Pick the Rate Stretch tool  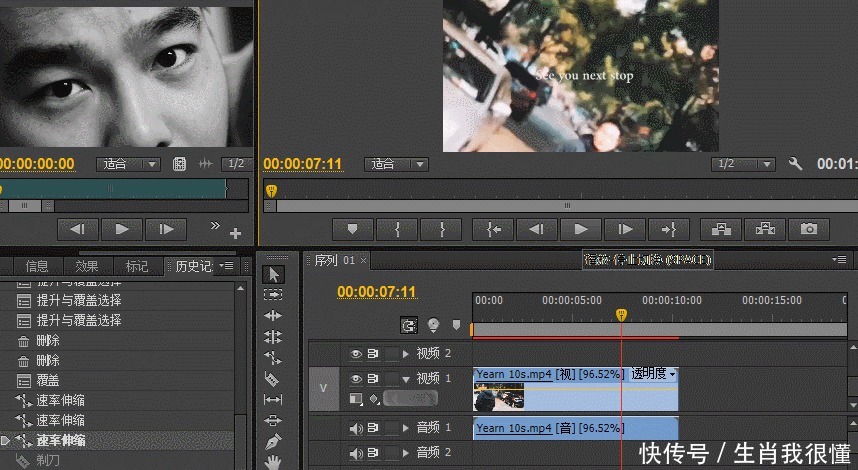point(274,358)
